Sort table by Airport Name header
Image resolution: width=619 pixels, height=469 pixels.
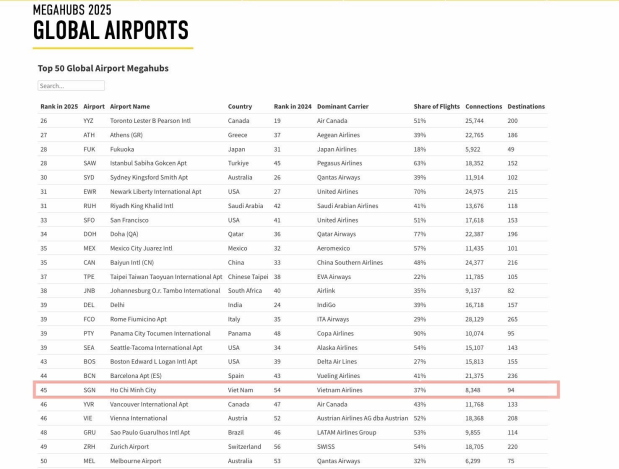(x=130, y=106)
